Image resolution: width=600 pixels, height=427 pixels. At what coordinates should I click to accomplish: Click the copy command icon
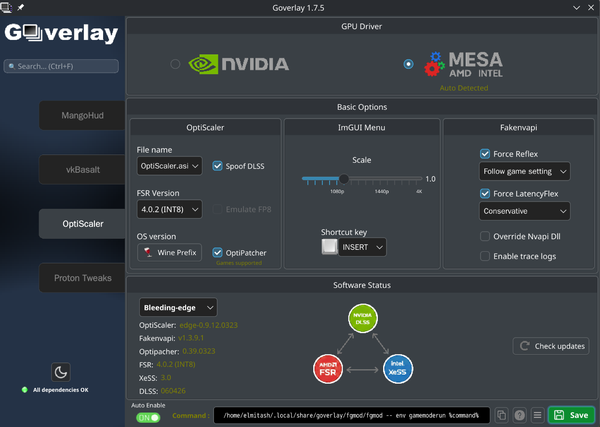coord(502,415)
